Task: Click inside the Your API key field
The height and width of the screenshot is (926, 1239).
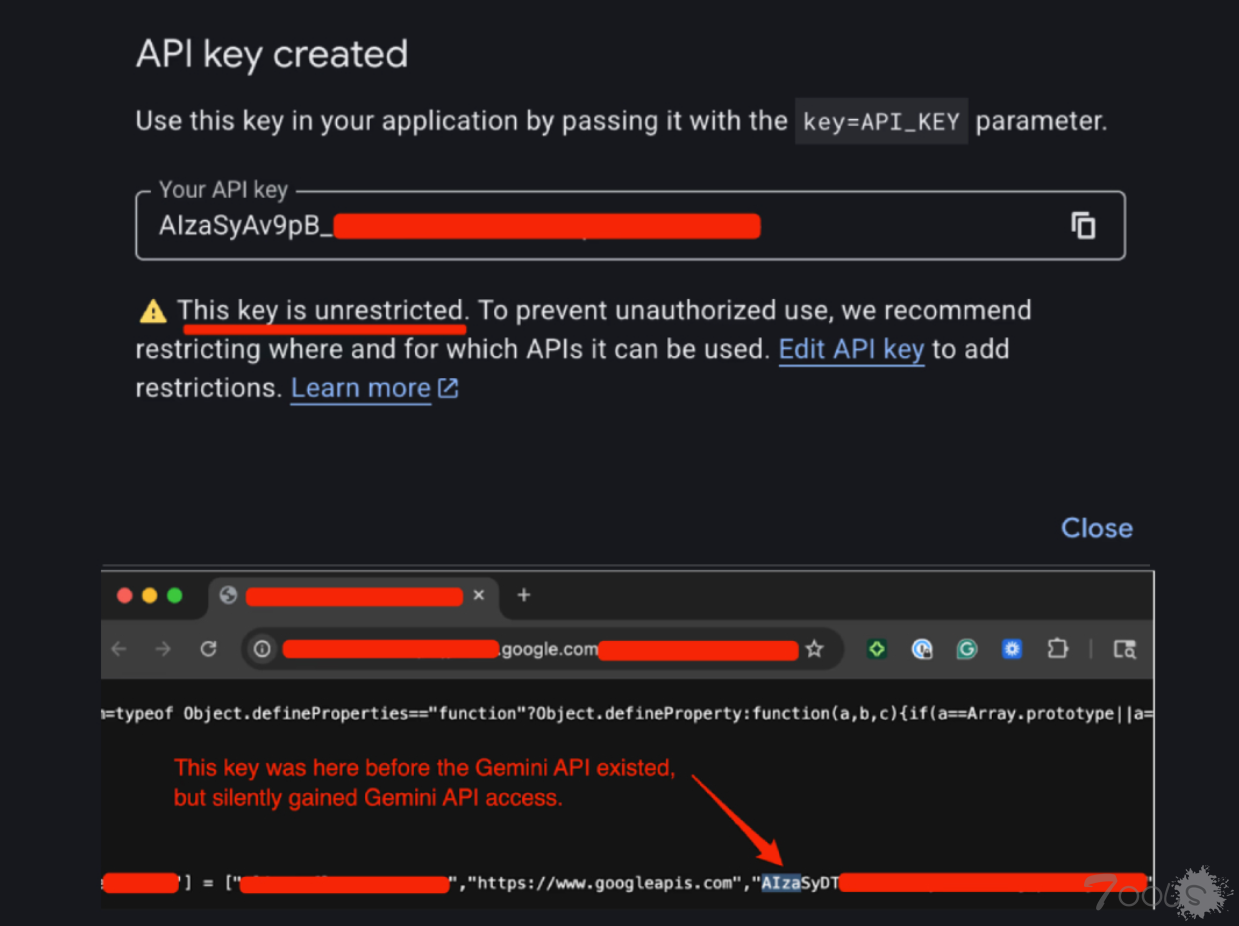Action: 600,227
